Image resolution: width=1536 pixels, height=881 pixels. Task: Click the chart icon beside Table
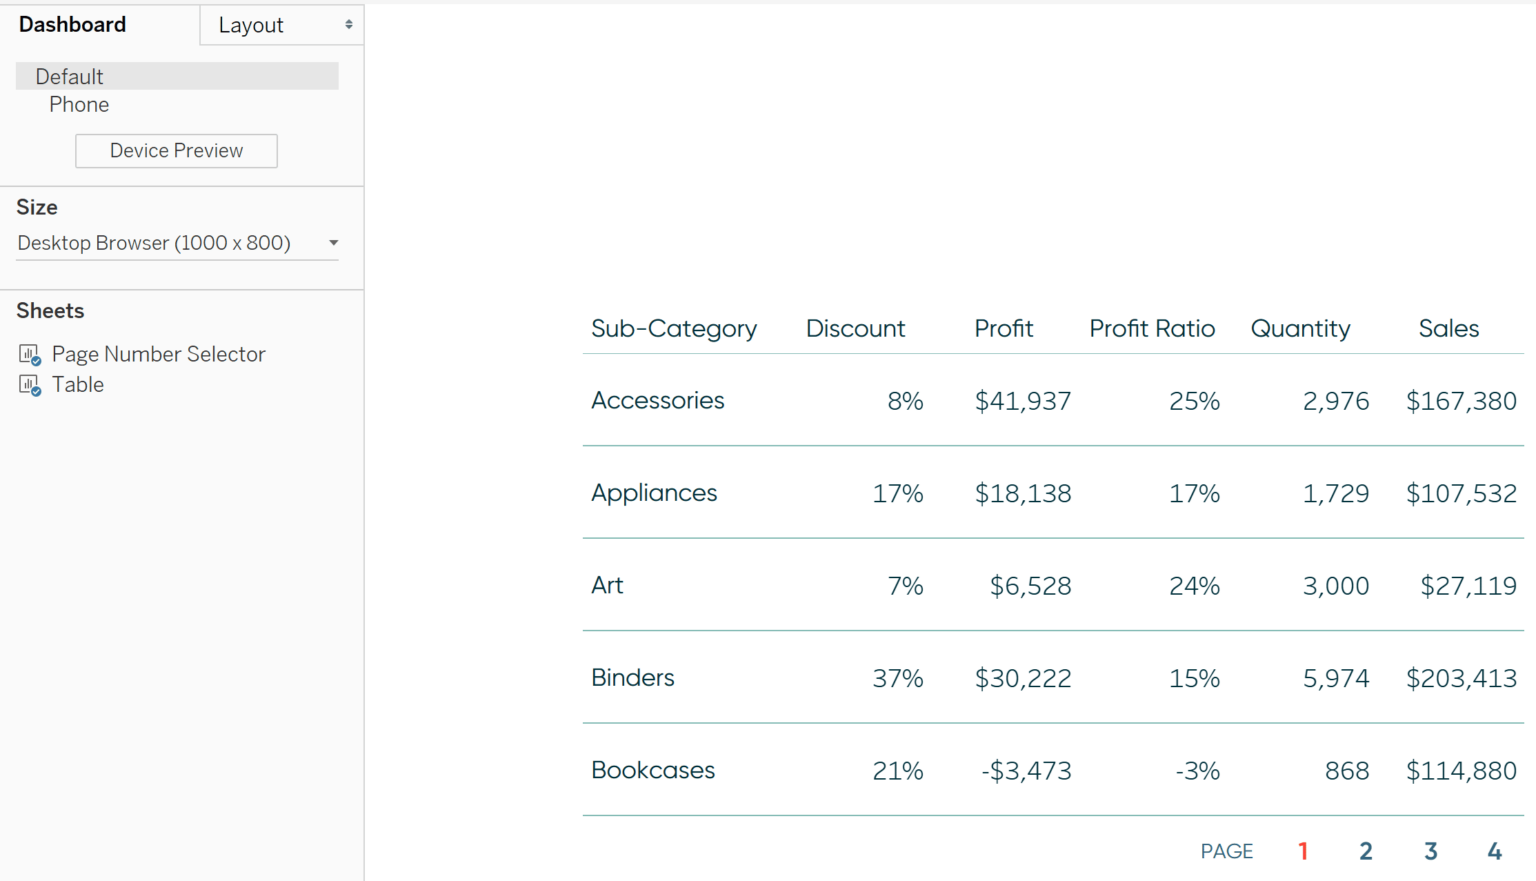[x=27, y=383]
